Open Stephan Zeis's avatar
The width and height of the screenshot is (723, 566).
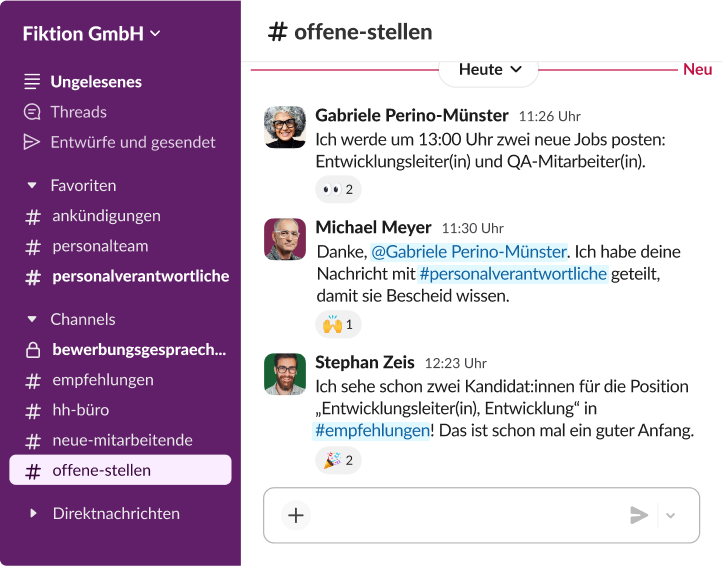coord(285,374)
